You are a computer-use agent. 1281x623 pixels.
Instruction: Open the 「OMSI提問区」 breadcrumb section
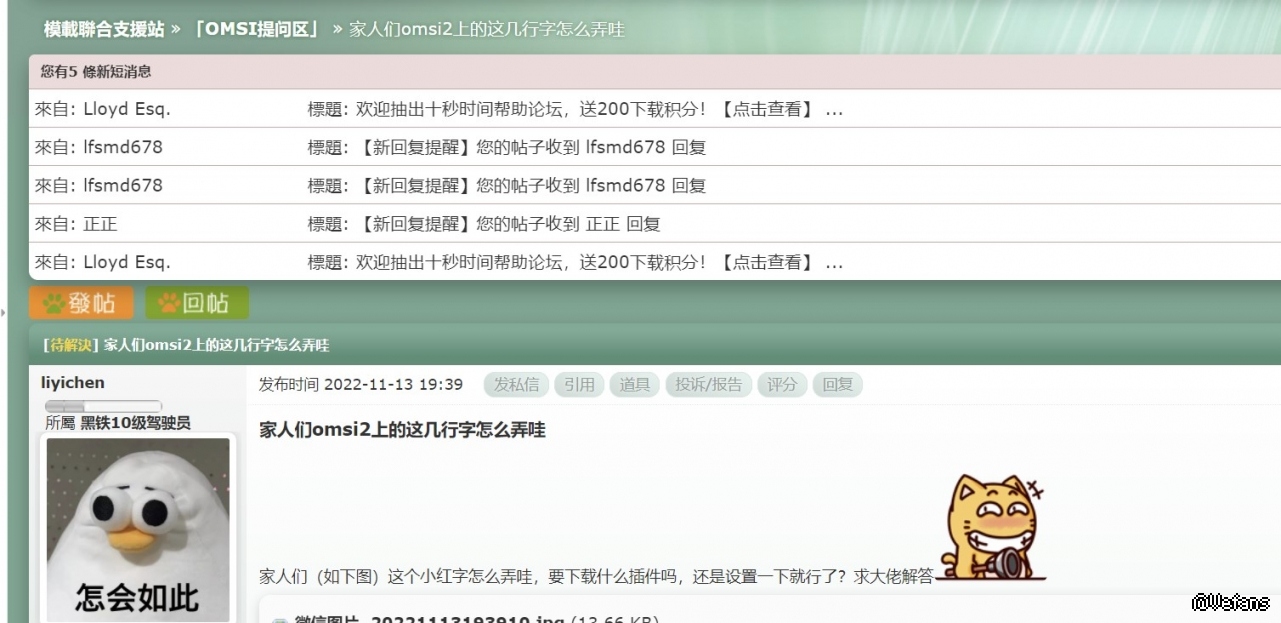tap(257, 29)
